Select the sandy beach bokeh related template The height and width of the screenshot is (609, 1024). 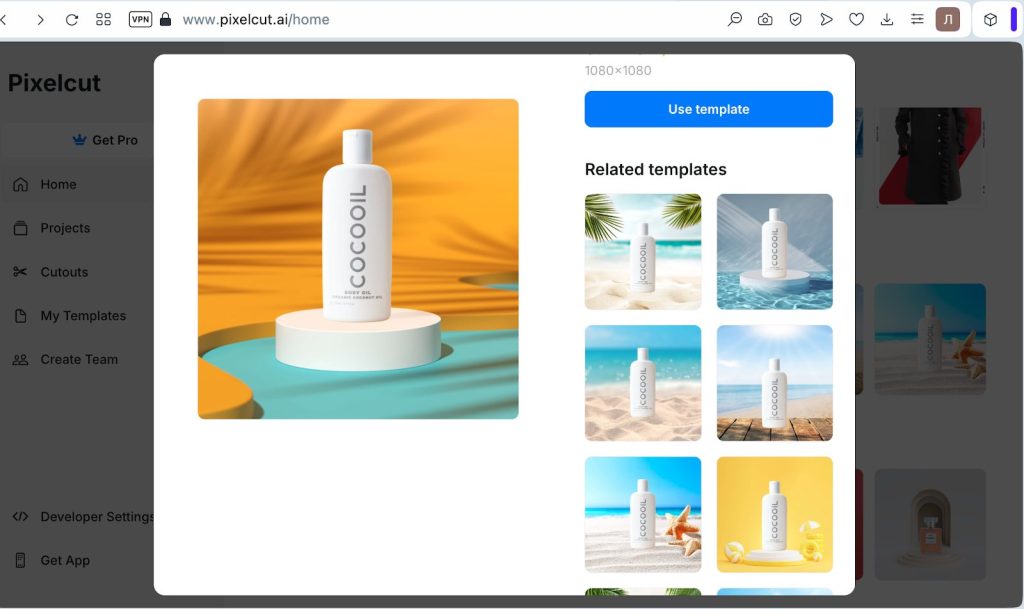[x=643, y=383]
